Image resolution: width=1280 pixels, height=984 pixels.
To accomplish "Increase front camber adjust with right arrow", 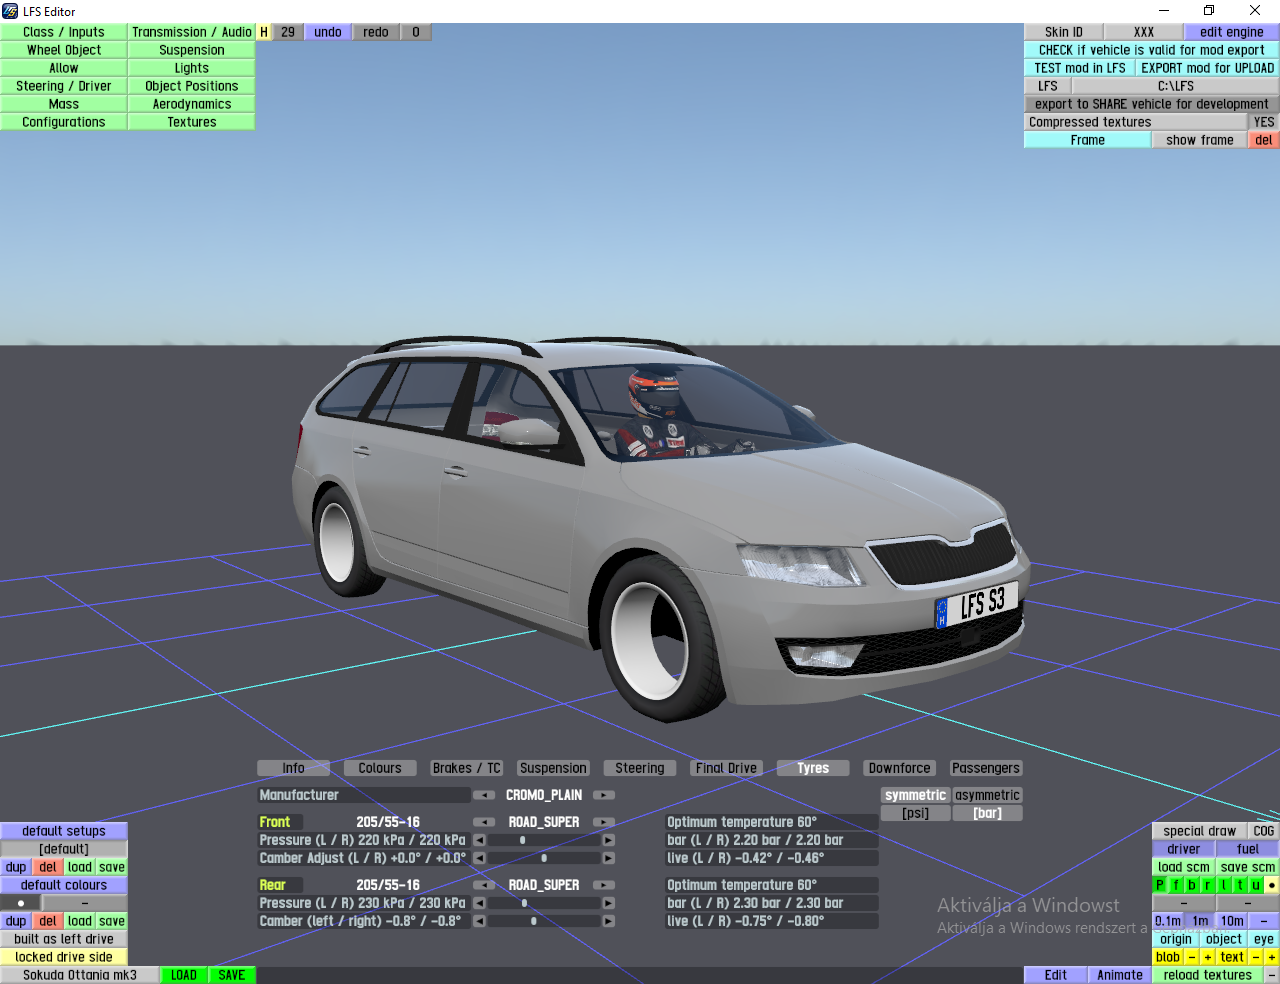I will point(608,858).
